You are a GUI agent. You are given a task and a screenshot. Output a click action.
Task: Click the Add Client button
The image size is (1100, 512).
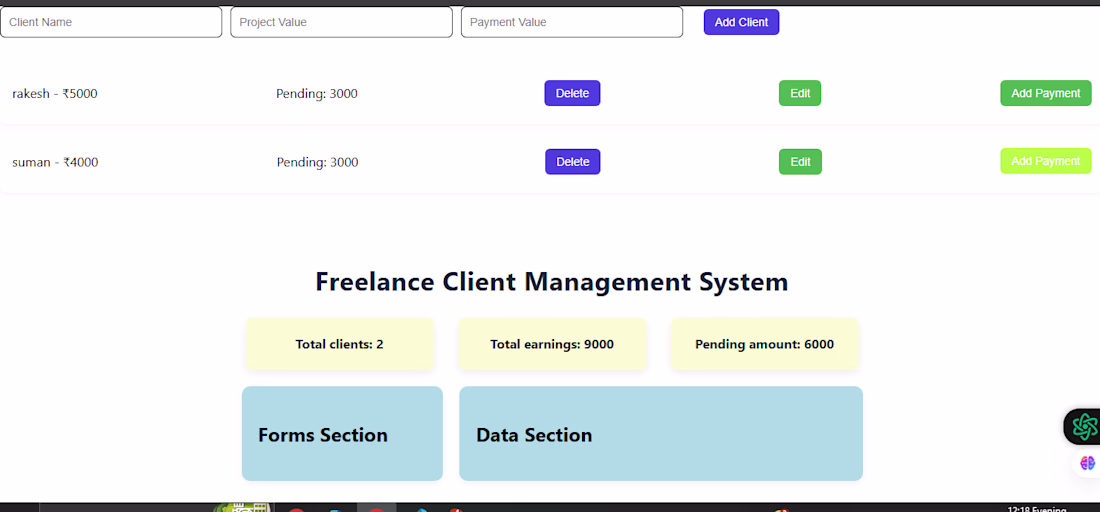pyautogui.click(x=742, y=22)
